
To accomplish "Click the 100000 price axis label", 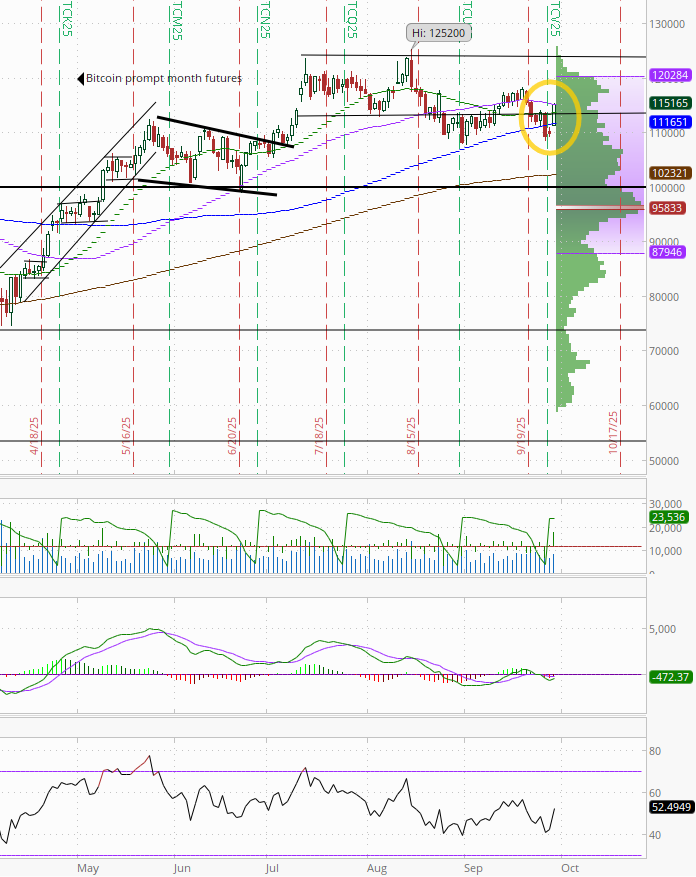I will coord(667,188).
